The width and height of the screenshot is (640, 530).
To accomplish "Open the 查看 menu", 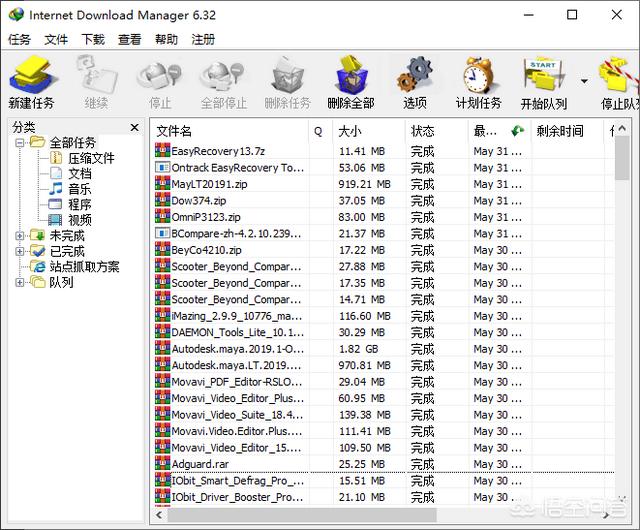I will (129, 40).
